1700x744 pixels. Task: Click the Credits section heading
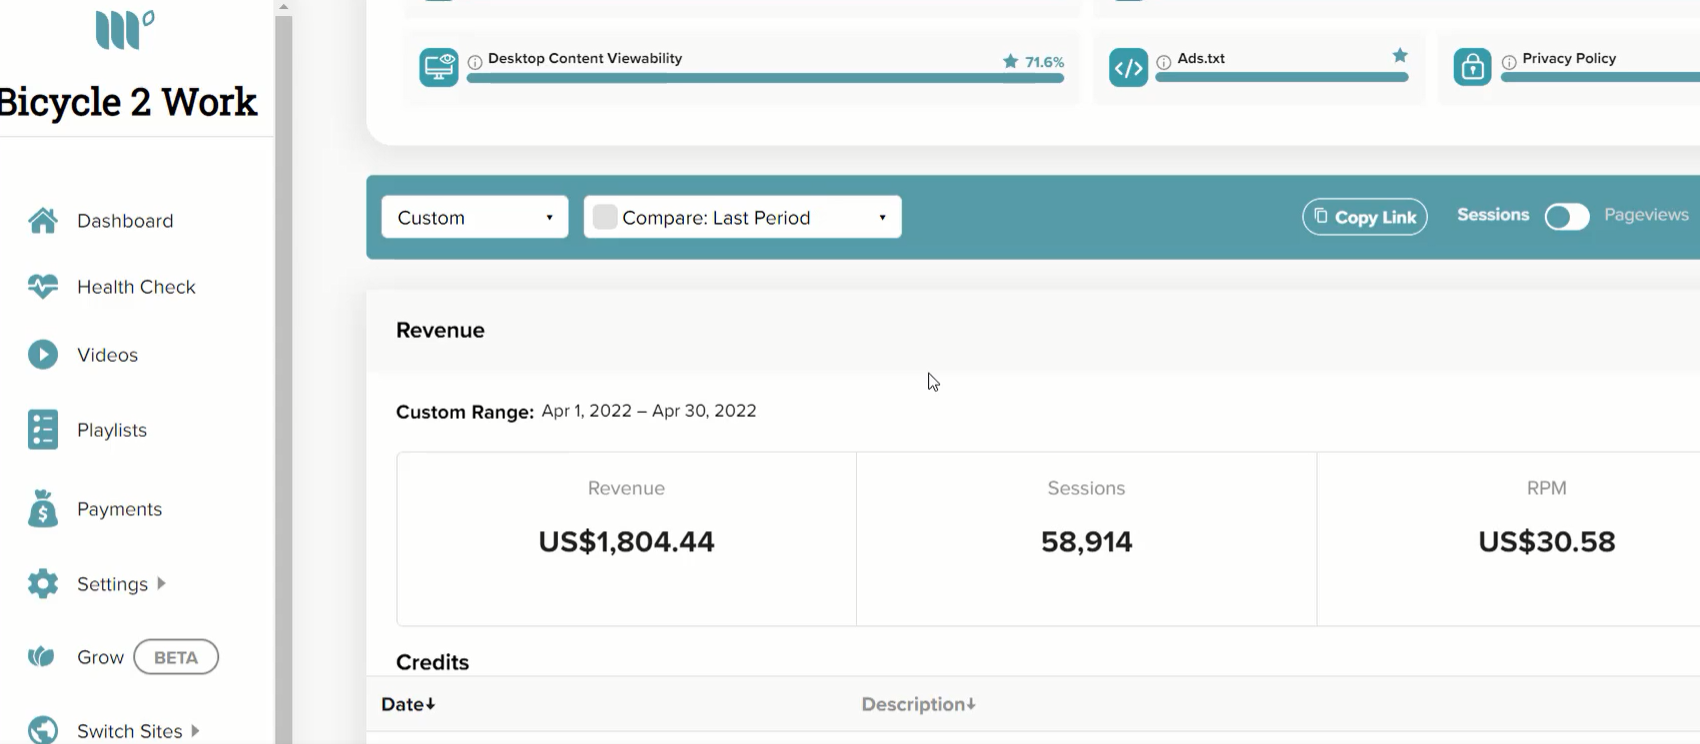coord(433,662)
